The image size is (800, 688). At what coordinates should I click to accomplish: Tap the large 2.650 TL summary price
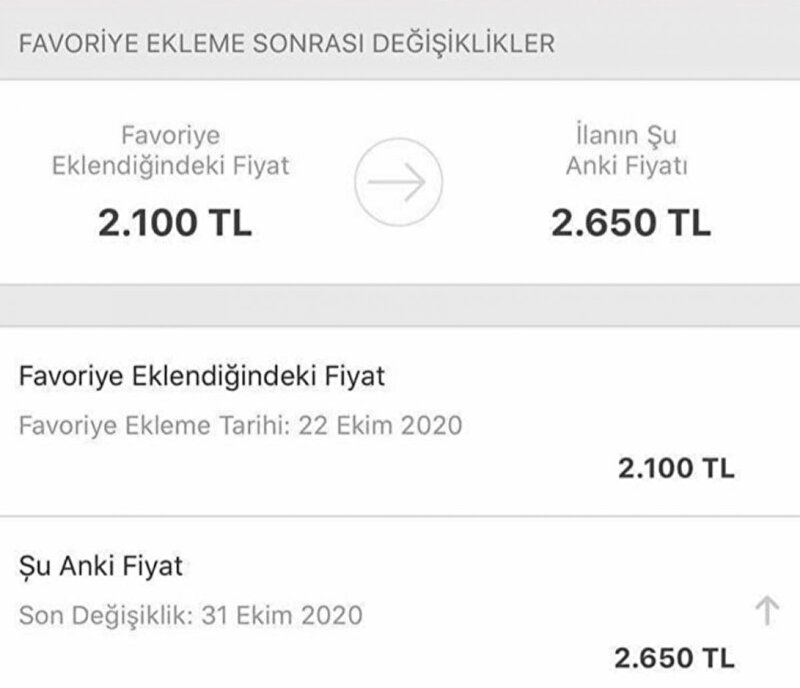631,222
